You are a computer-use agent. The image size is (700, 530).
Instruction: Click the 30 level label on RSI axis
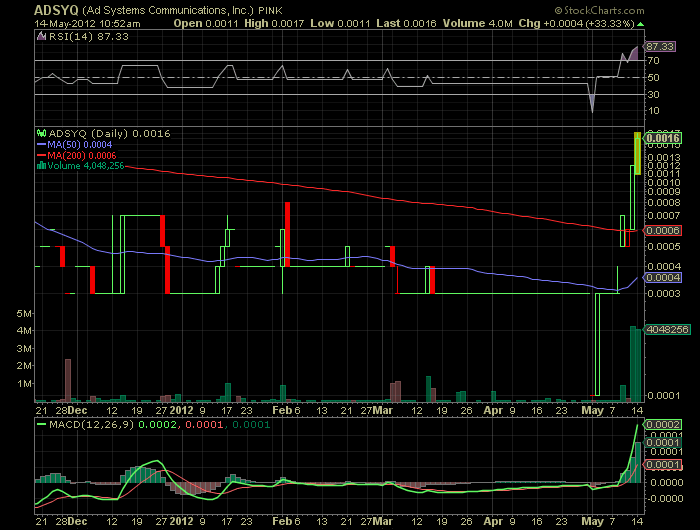click(x=654, y=95)
